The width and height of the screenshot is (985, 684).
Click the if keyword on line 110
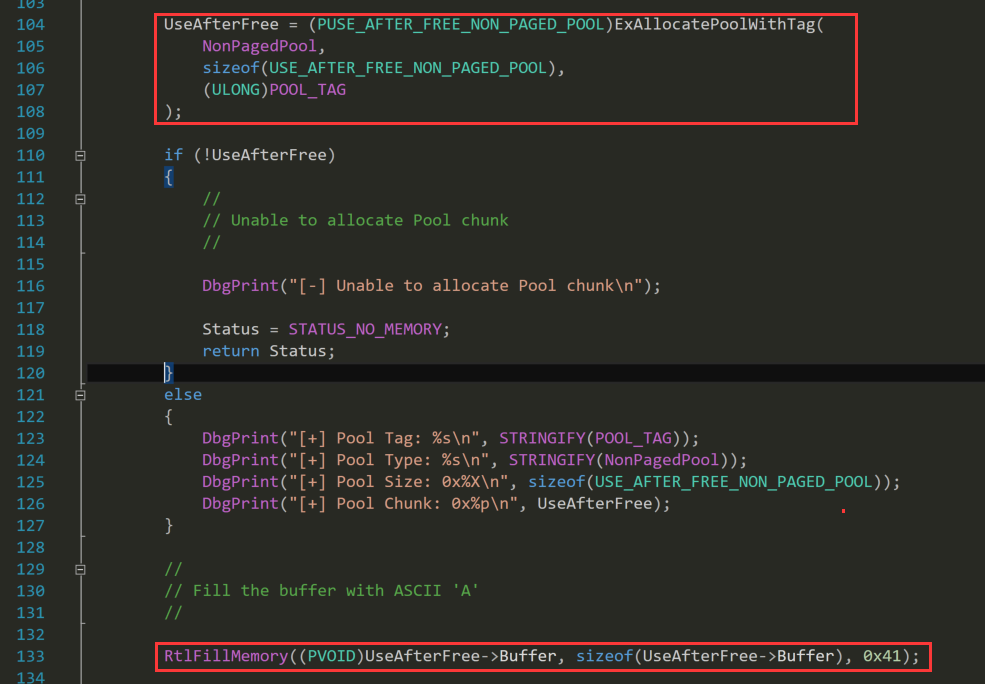coord(173,155)
